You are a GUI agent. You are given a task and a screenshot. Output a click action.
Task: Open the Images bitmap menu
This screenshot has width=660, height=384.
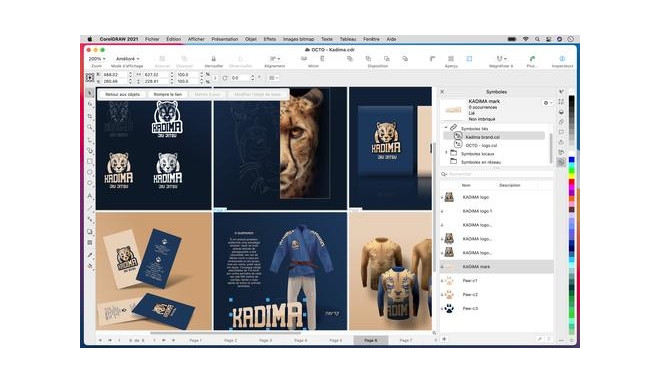pyautogui.click(x=298, y=39)
